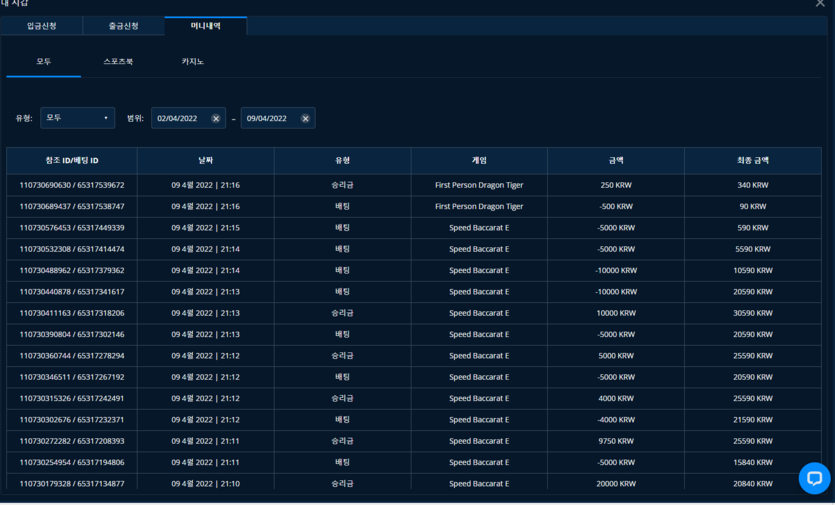
Task: Click the 09 4월 2022 | 21:10 date
Action: point(206,484)
